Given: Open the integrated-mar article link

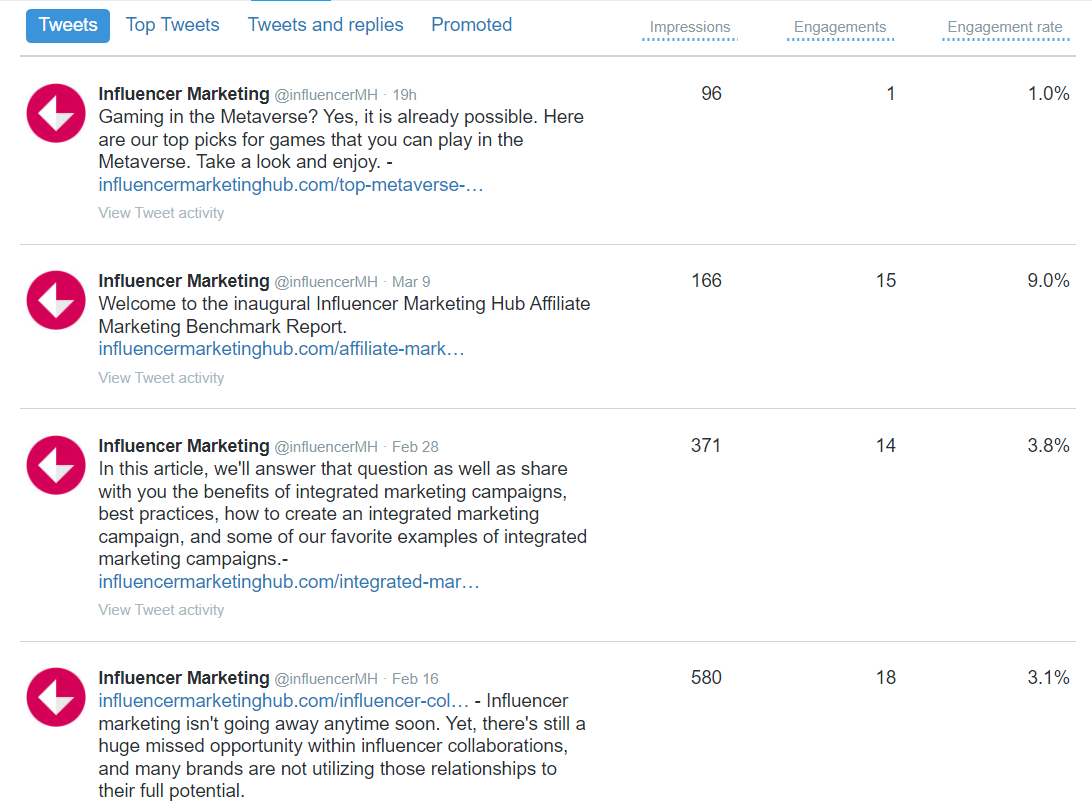Looking at the screenshot, I should 288,581.
